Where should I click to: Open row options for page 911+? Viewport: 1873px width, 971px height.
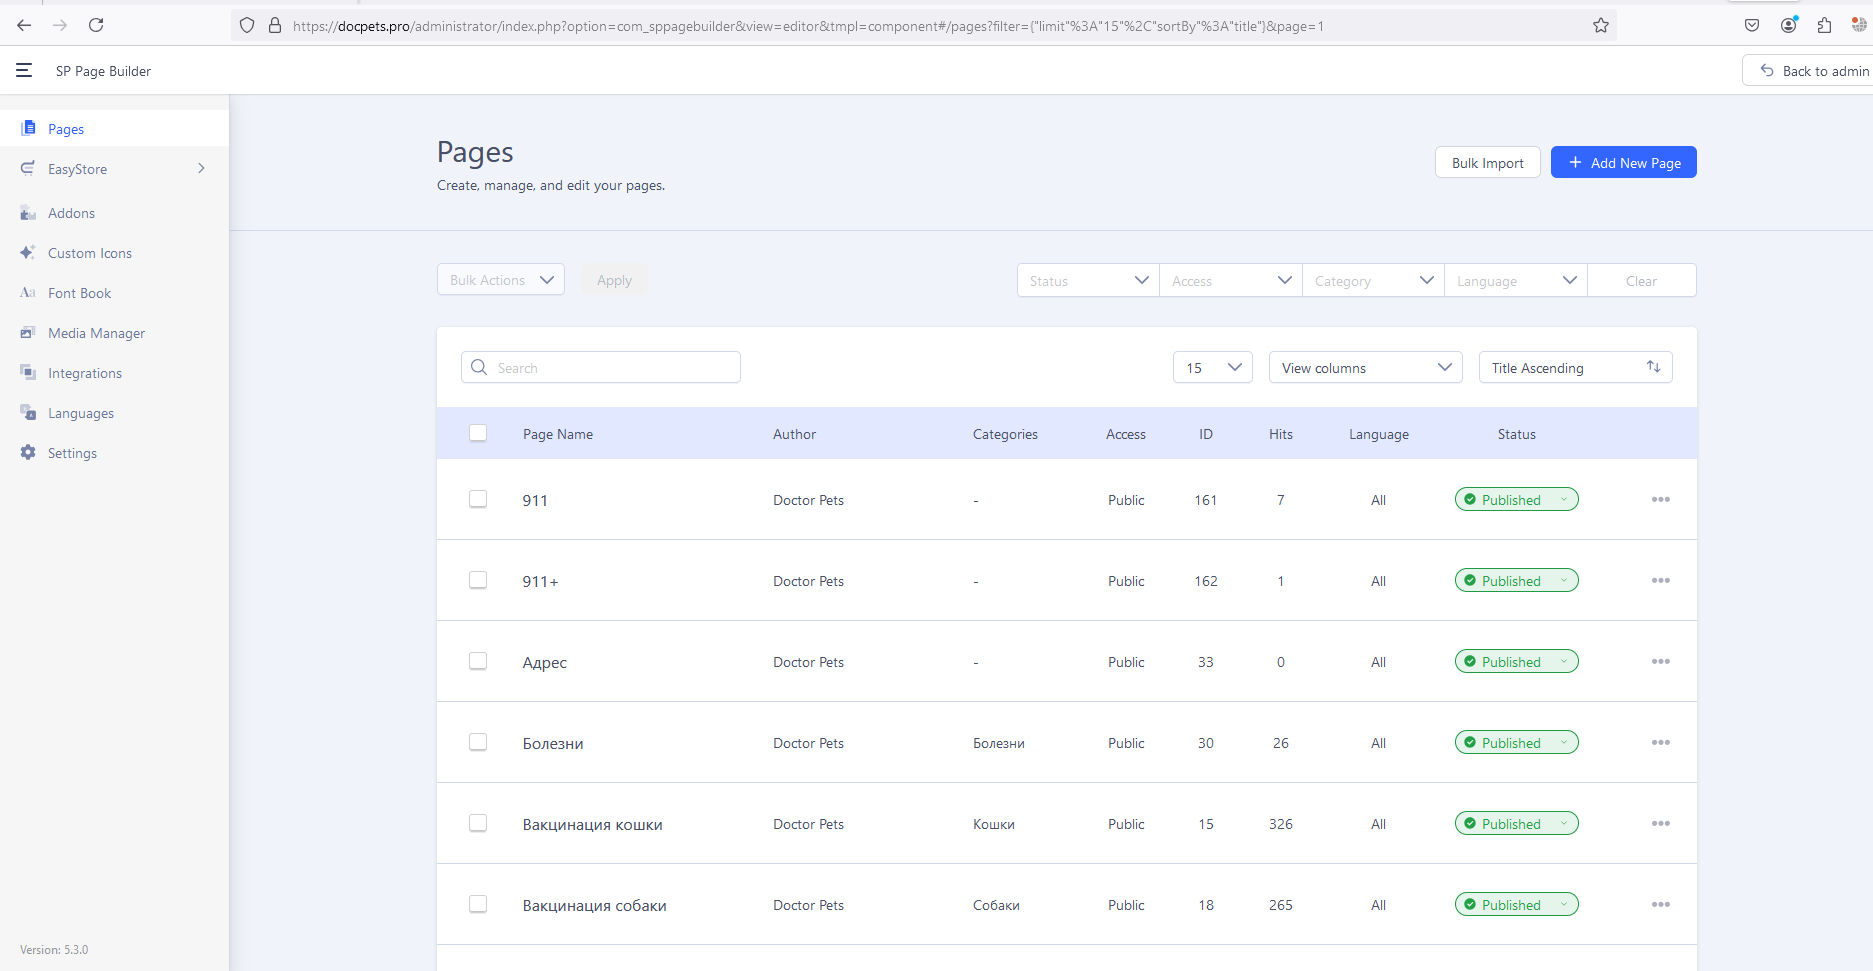click(x=1661, y=580)
